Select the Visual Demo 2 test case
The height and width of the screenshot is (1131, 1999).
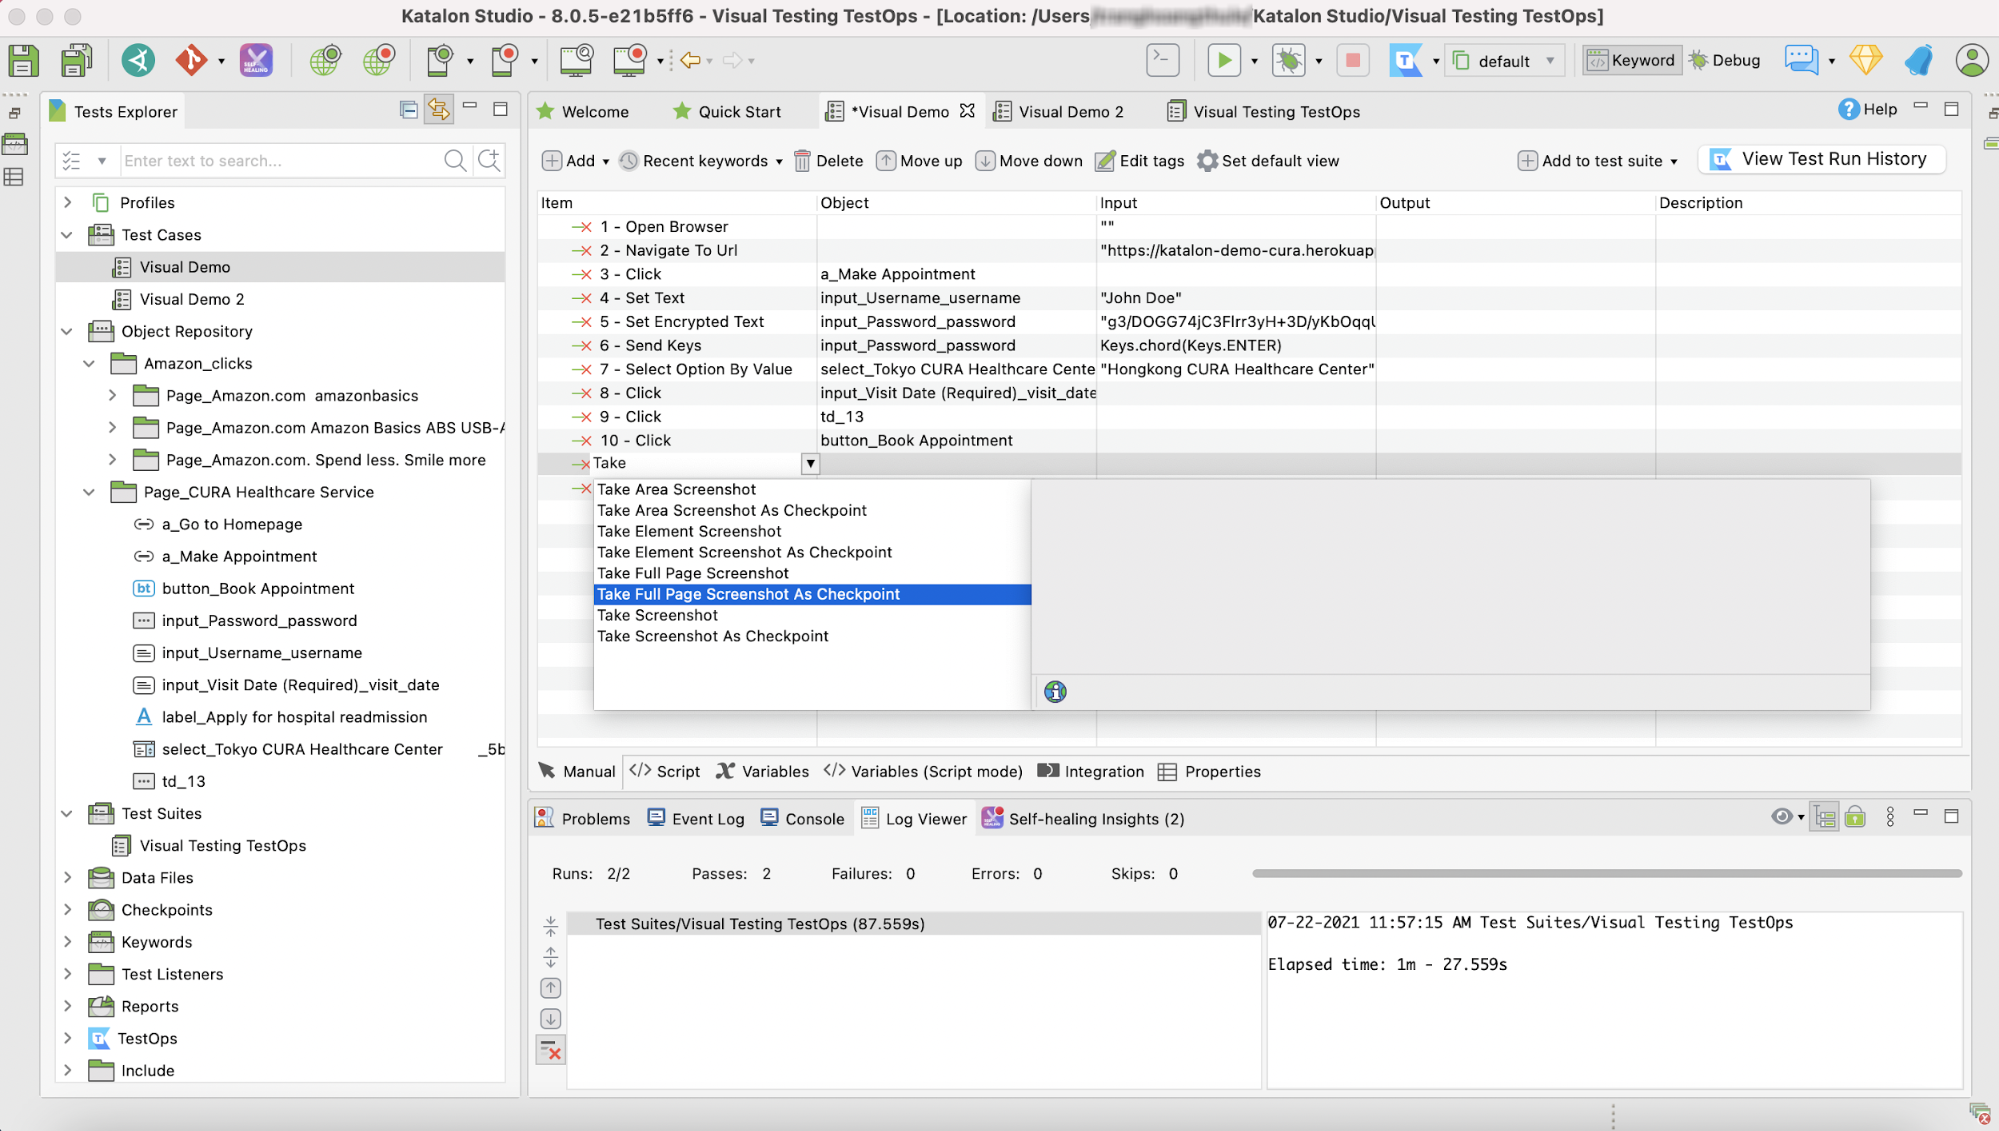[192, 299]
